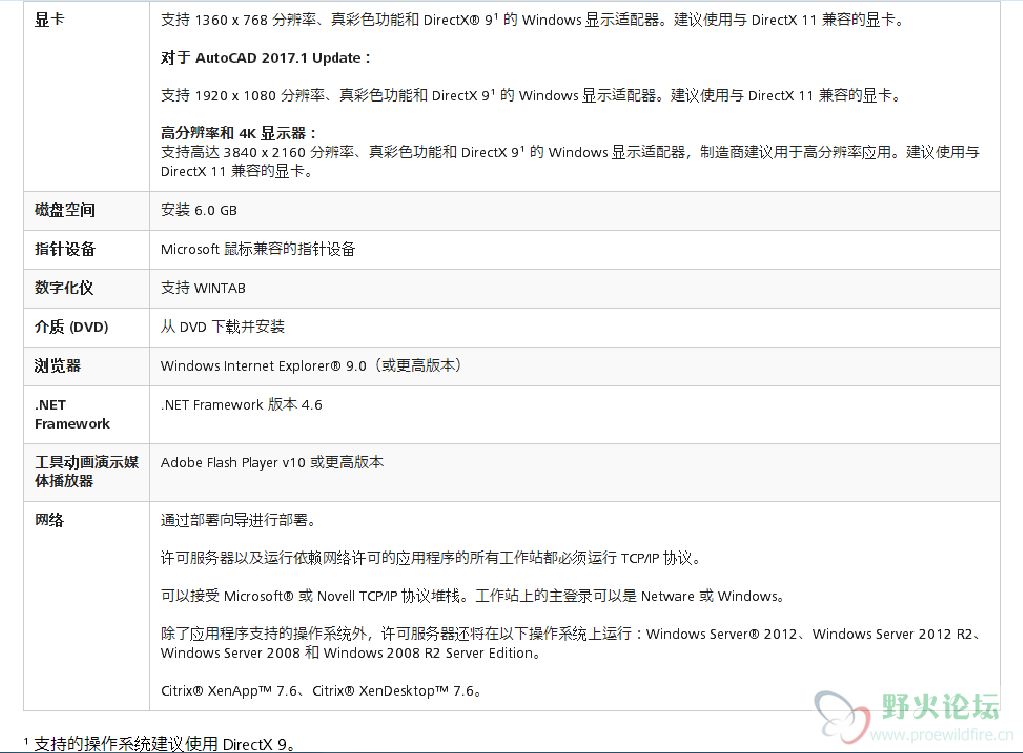The image size is (1023, 753).
Task: Click the 1360 x 768 分辨率 sentence
Action: tap(533, 20)
